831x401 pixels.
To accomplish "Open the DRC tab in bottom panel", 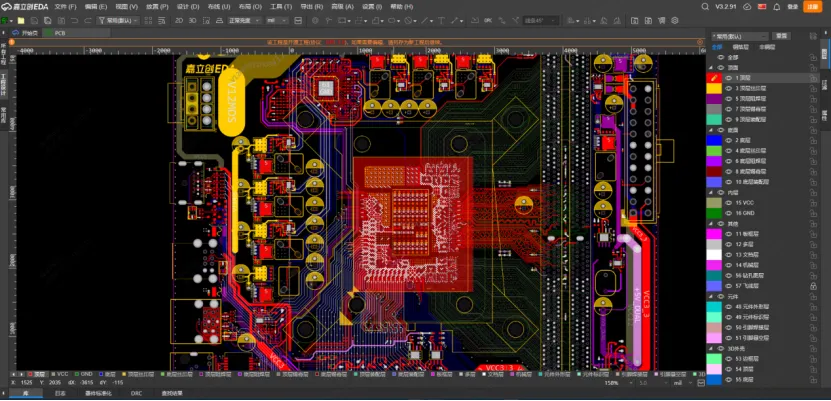I will click(x=136, y=393).
